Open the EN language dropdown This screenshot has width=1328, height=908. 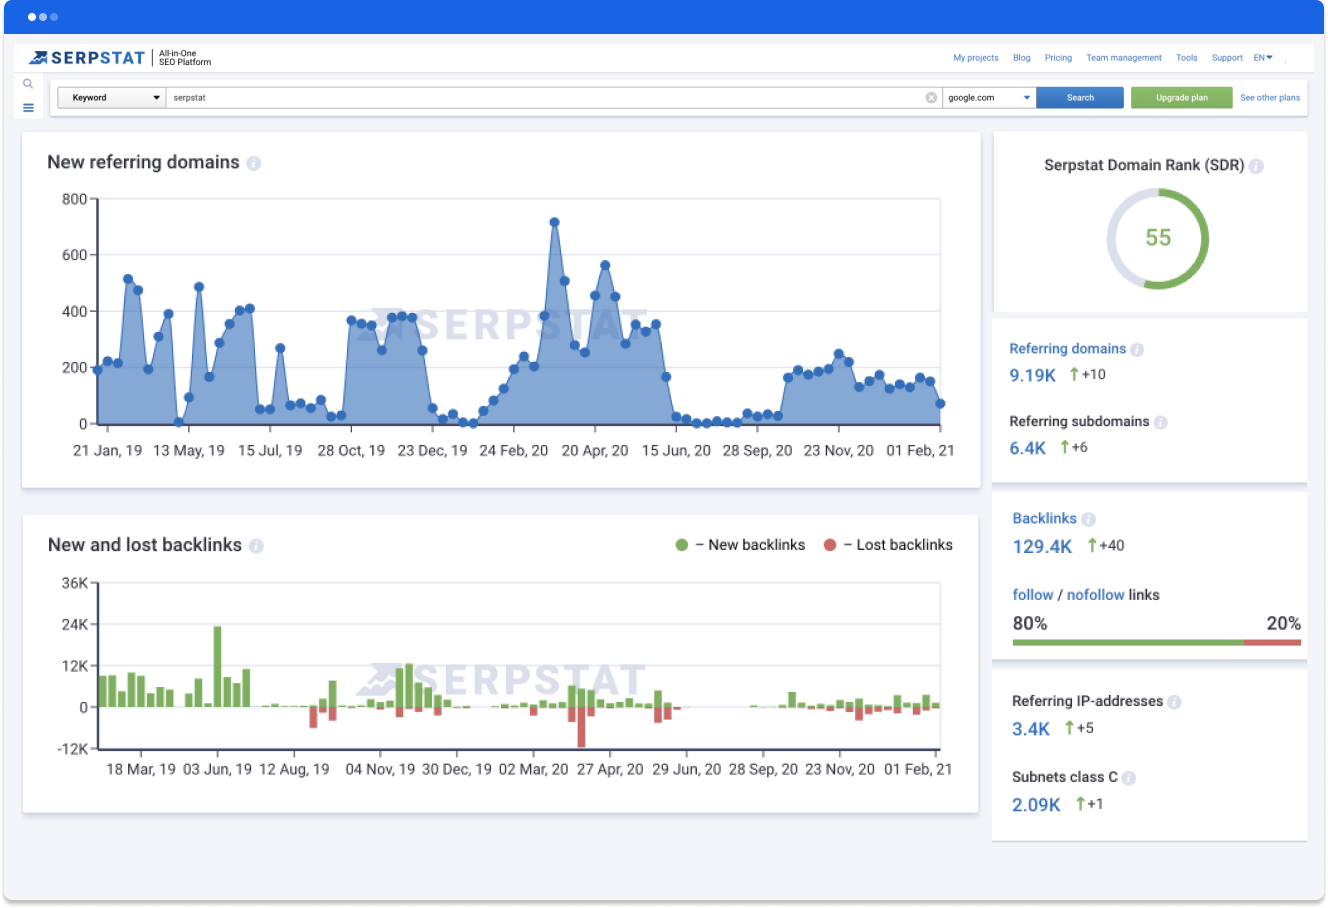1263,58
